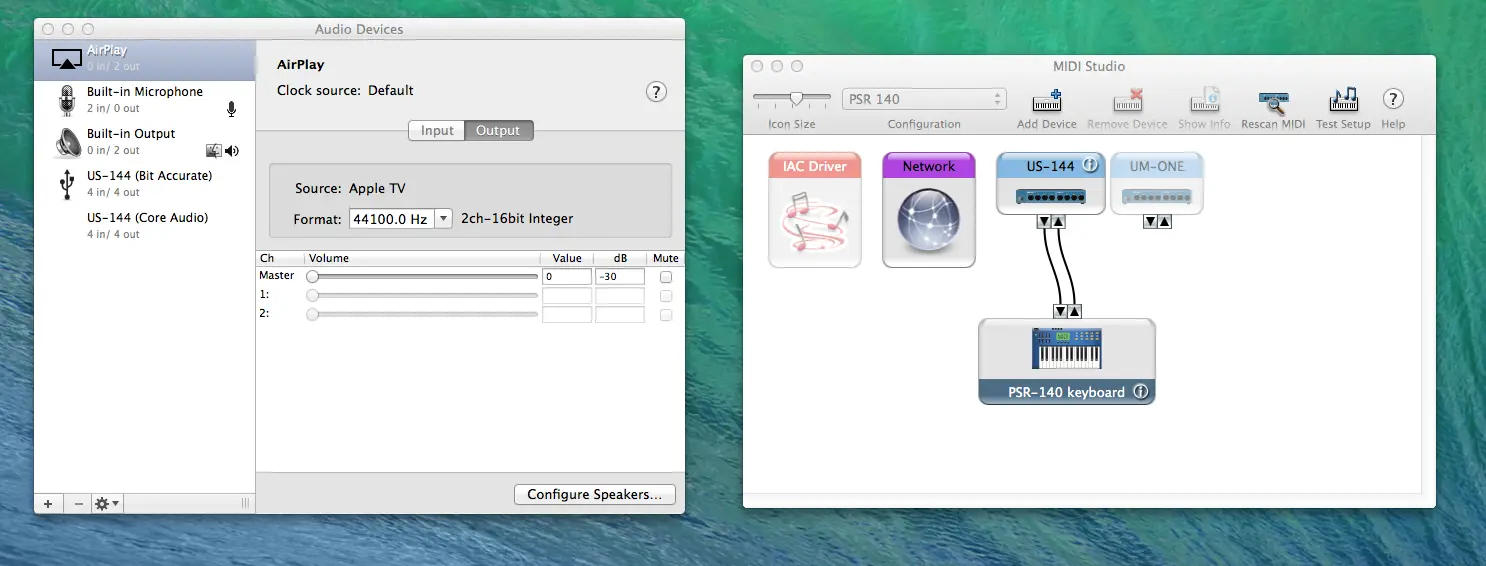Click system alert sound indicator on Built-in Output

point(213,151)
